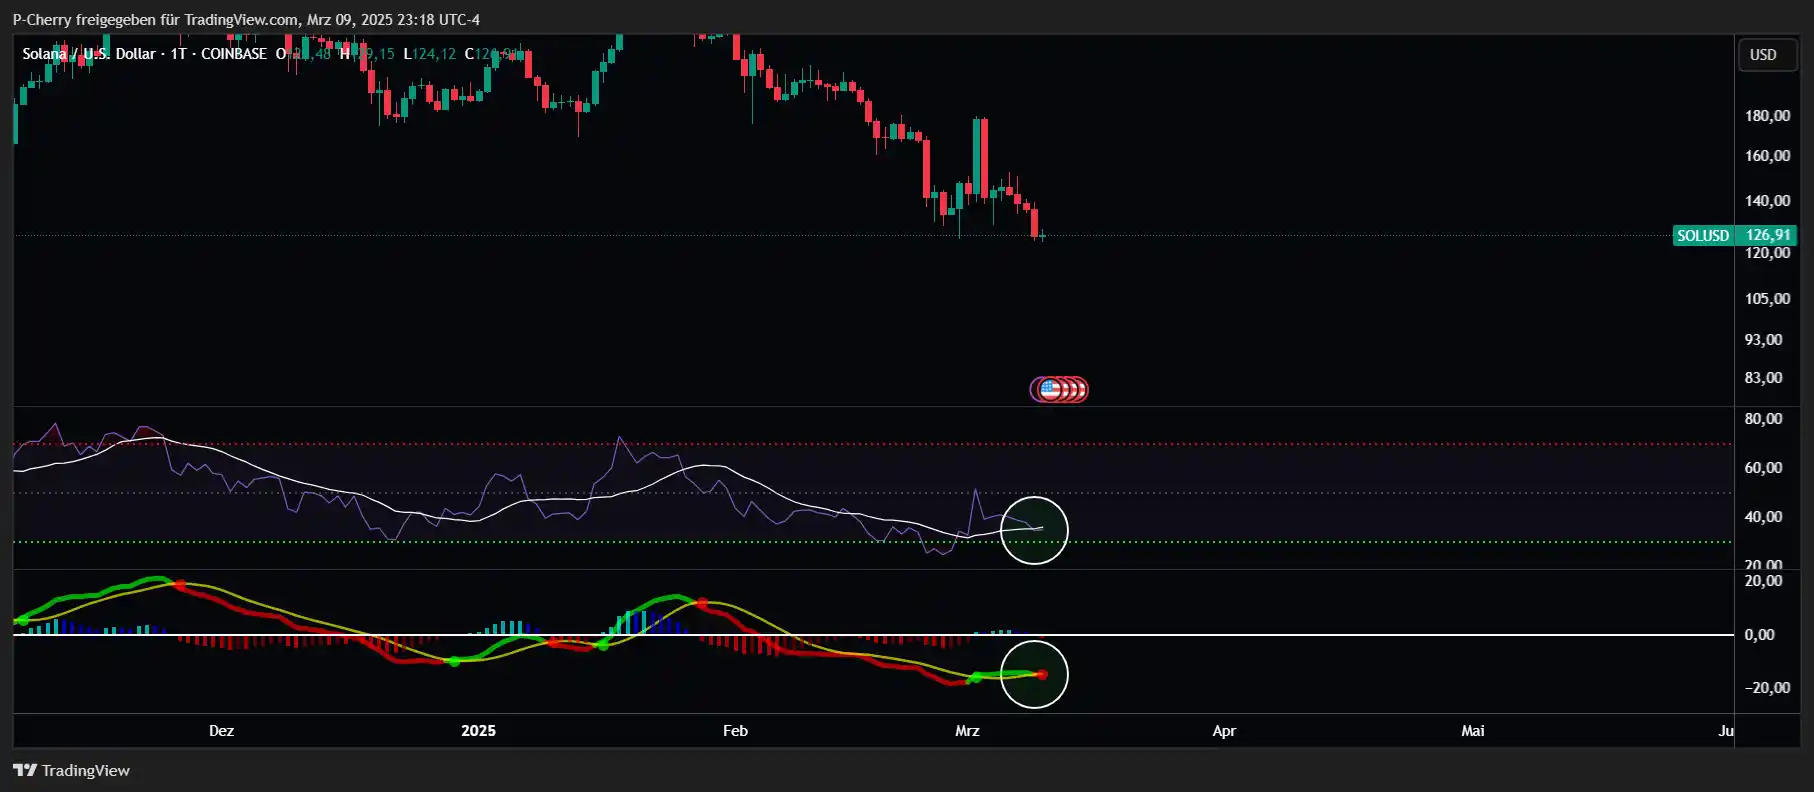The image size is (1814, 792).
Task: Click the 2025 label on time axis
Action: pyautogui.click(x=478, y=731)
